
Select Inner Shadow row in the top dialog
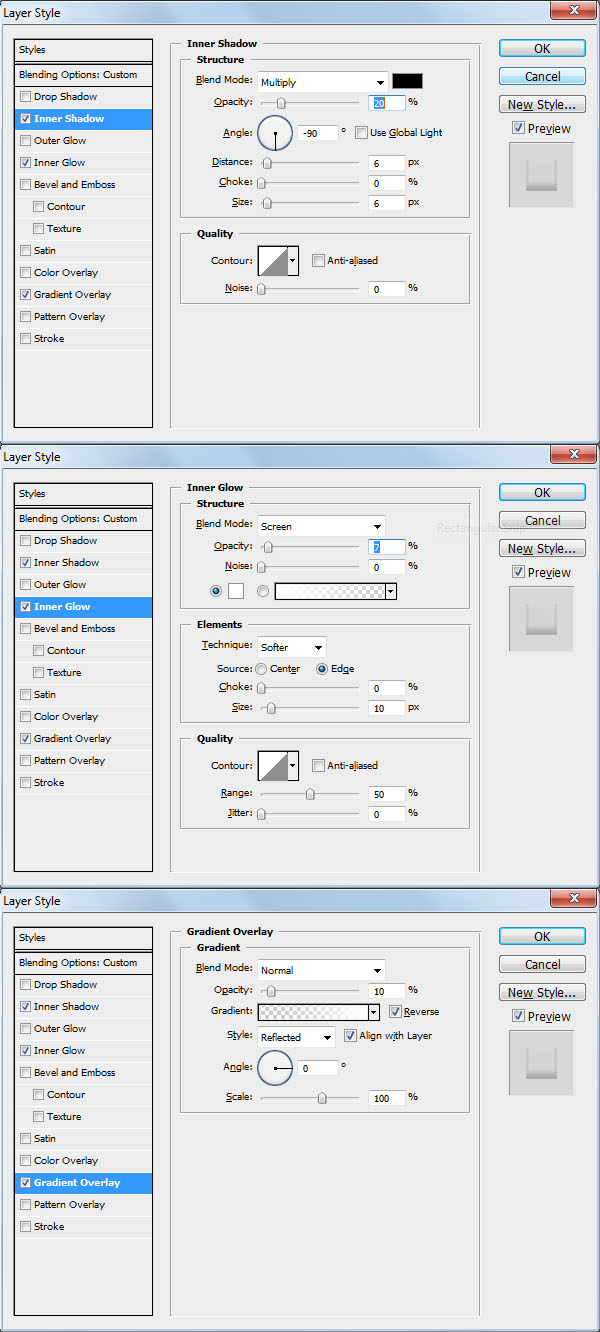pos(84,119)
